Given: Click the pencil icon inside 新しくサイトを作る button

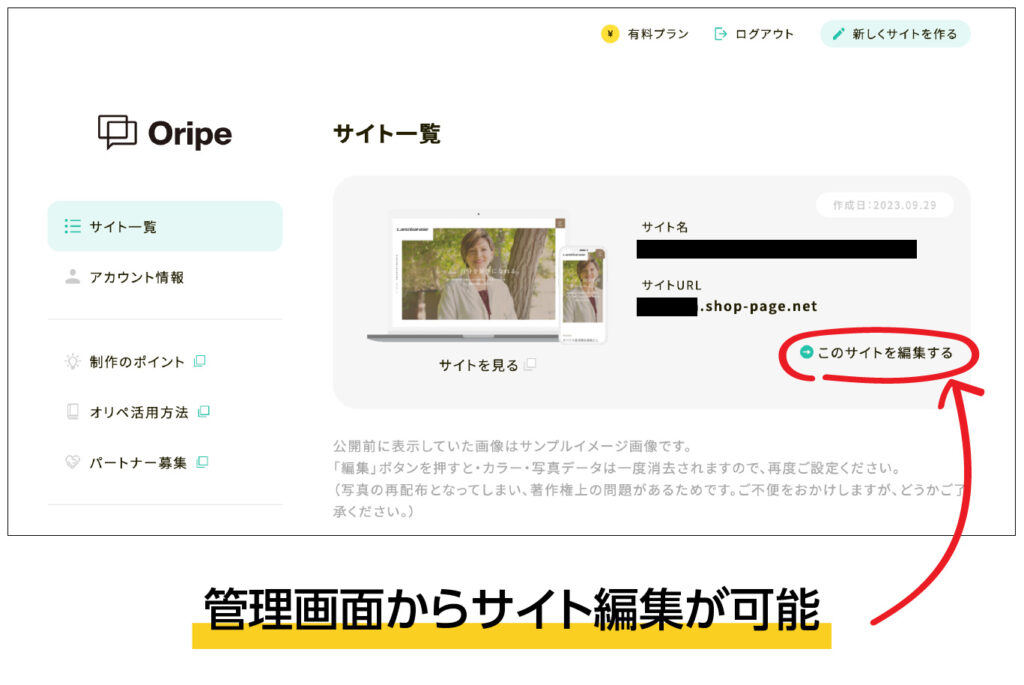Looking at the screenshot, I should pos(837,33).
